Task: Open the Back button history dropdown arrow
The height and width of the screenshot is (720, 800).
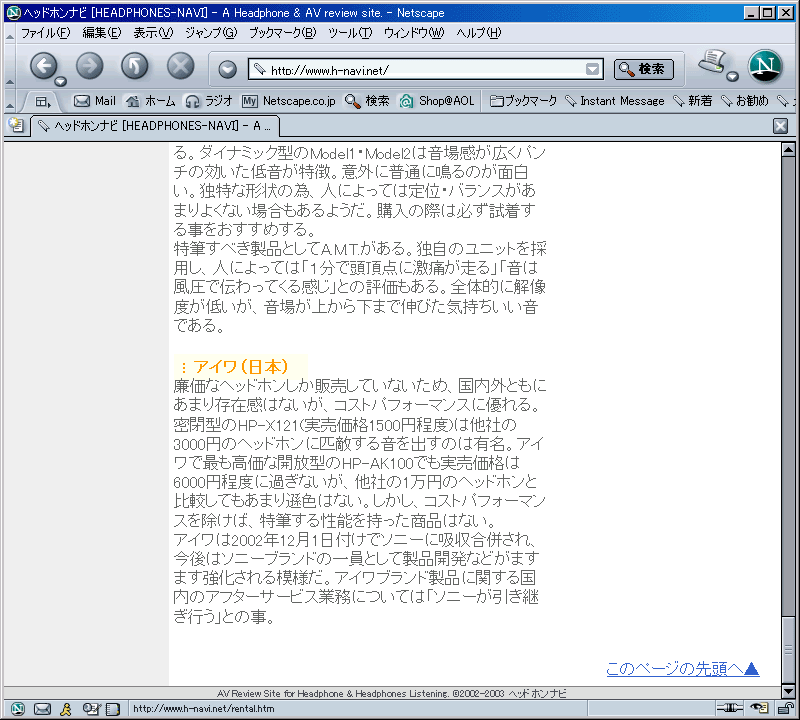Action: (x=61, y=81)
